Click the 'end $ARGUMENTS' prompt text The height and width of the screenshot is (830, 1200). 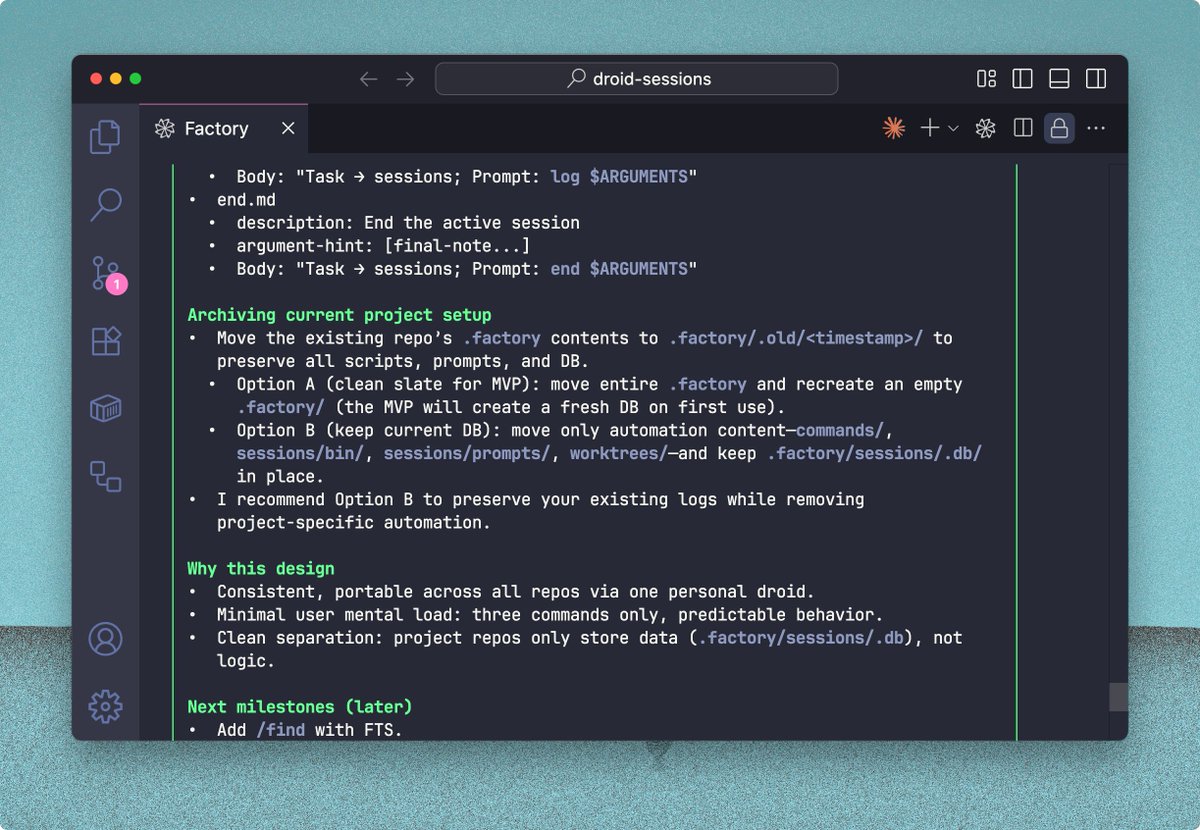click(x=619, y=269)
